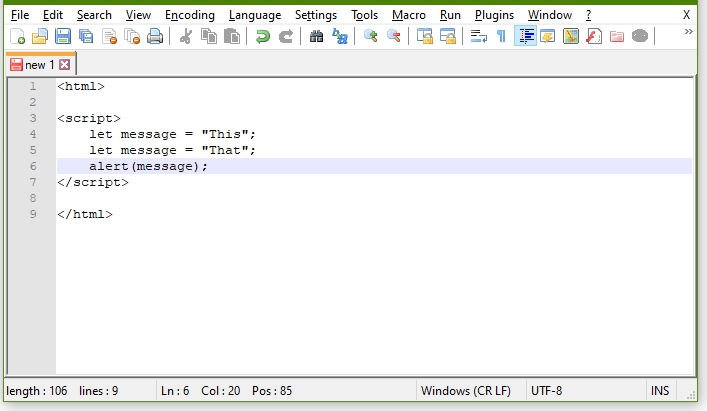Open Folder as Workspace toolbar icon
The height and width of the screenshot is (411, 707).
617,36
